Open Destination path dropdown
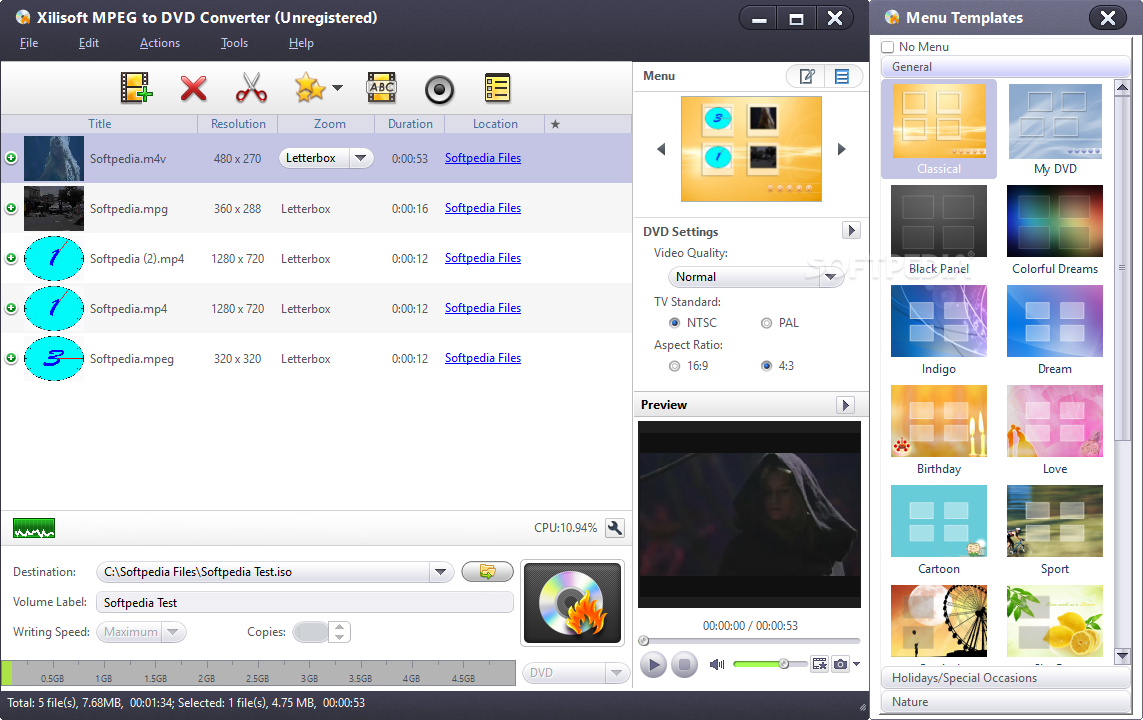 pyautogui.click(x=440, y=572)
